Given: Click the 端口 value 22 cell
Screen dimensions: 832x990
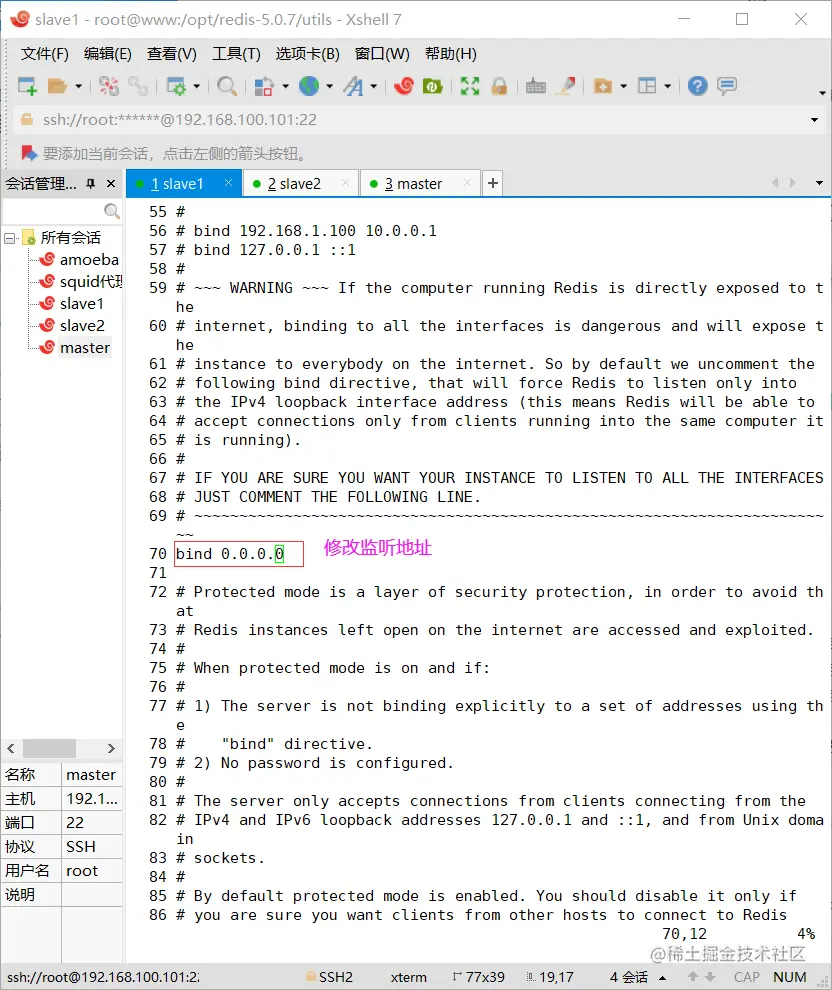Looking at the screenshot, I should pyautogui.click(x=92, y=823).
